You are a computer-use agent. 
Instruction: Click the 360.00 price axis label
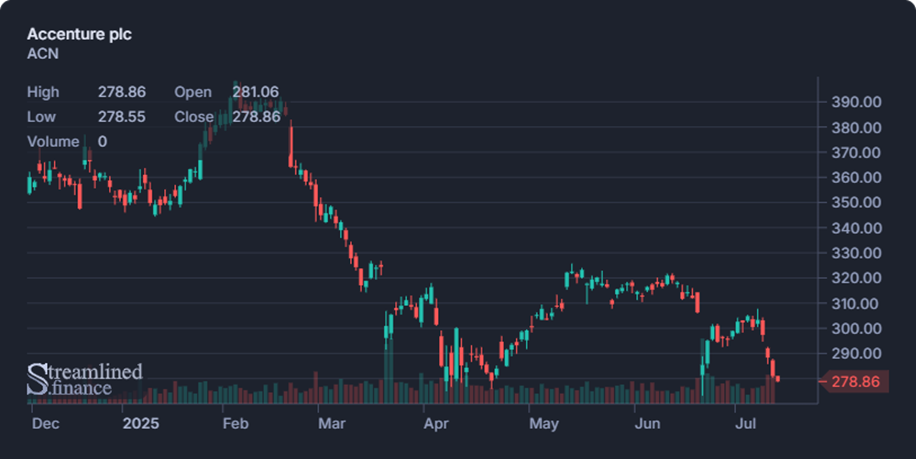pyautogui.click(x=856, y=178)
